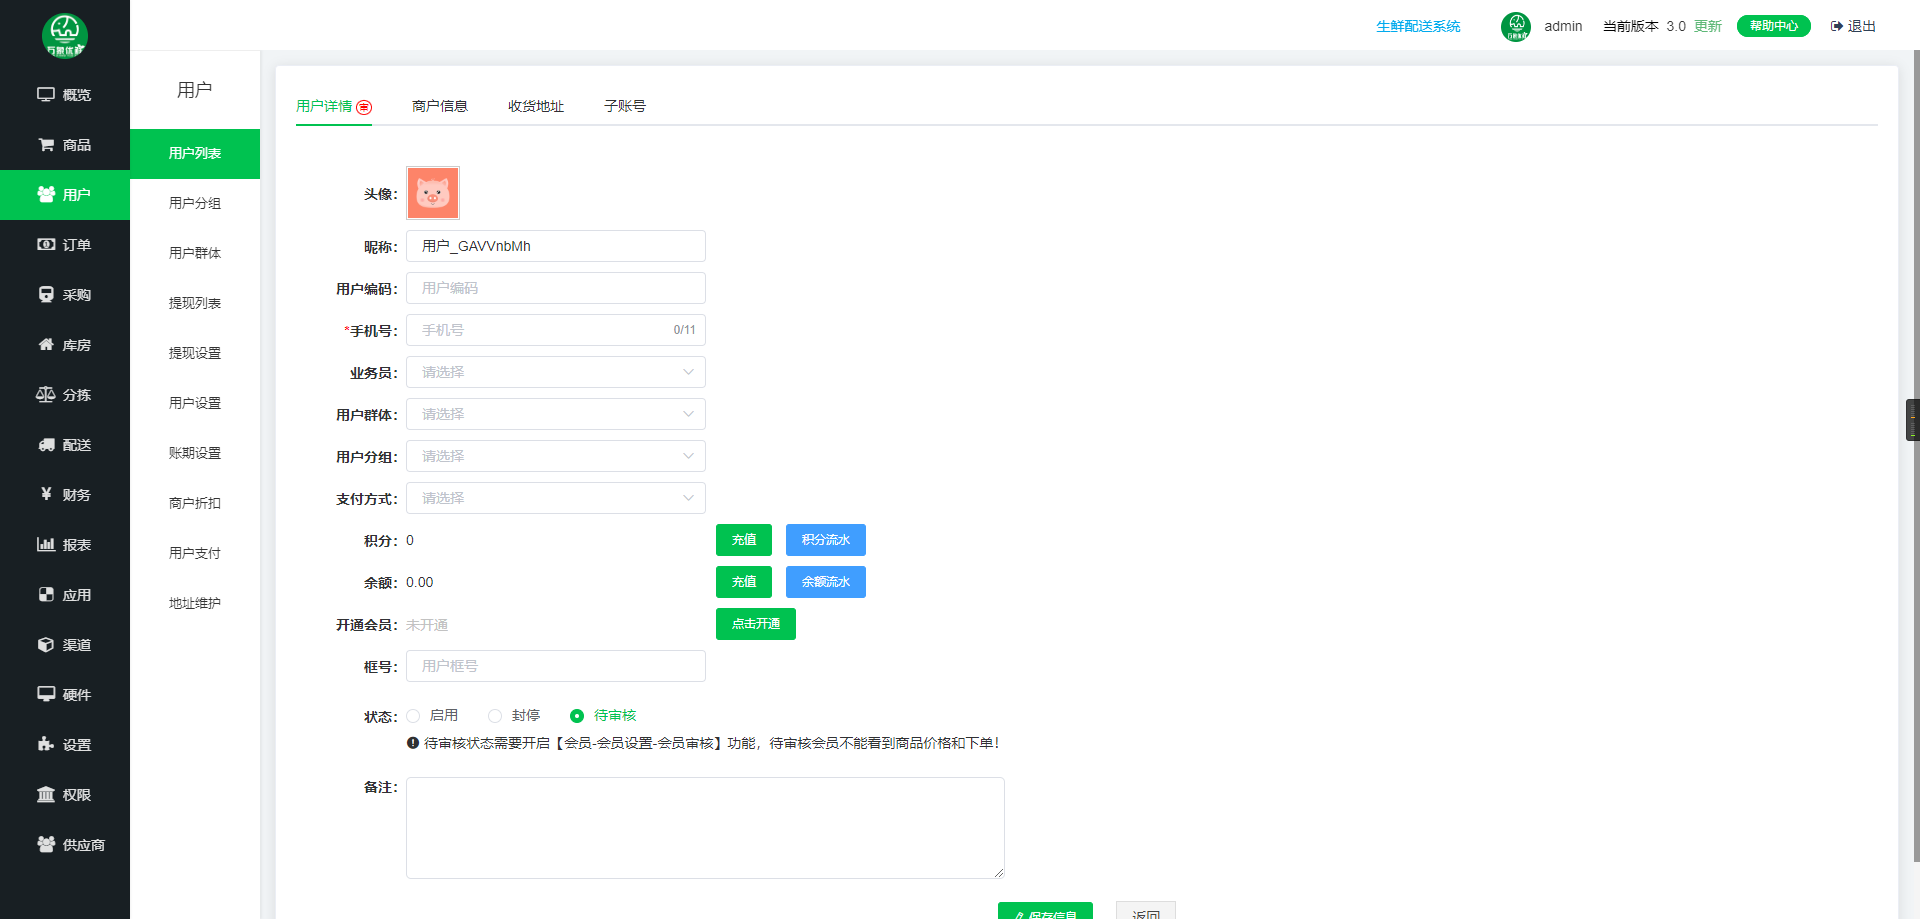The width and height of the screenshot is (1920, 919).
Task: Click the 权限 bank building icon
Action: [x=46, y=795]
